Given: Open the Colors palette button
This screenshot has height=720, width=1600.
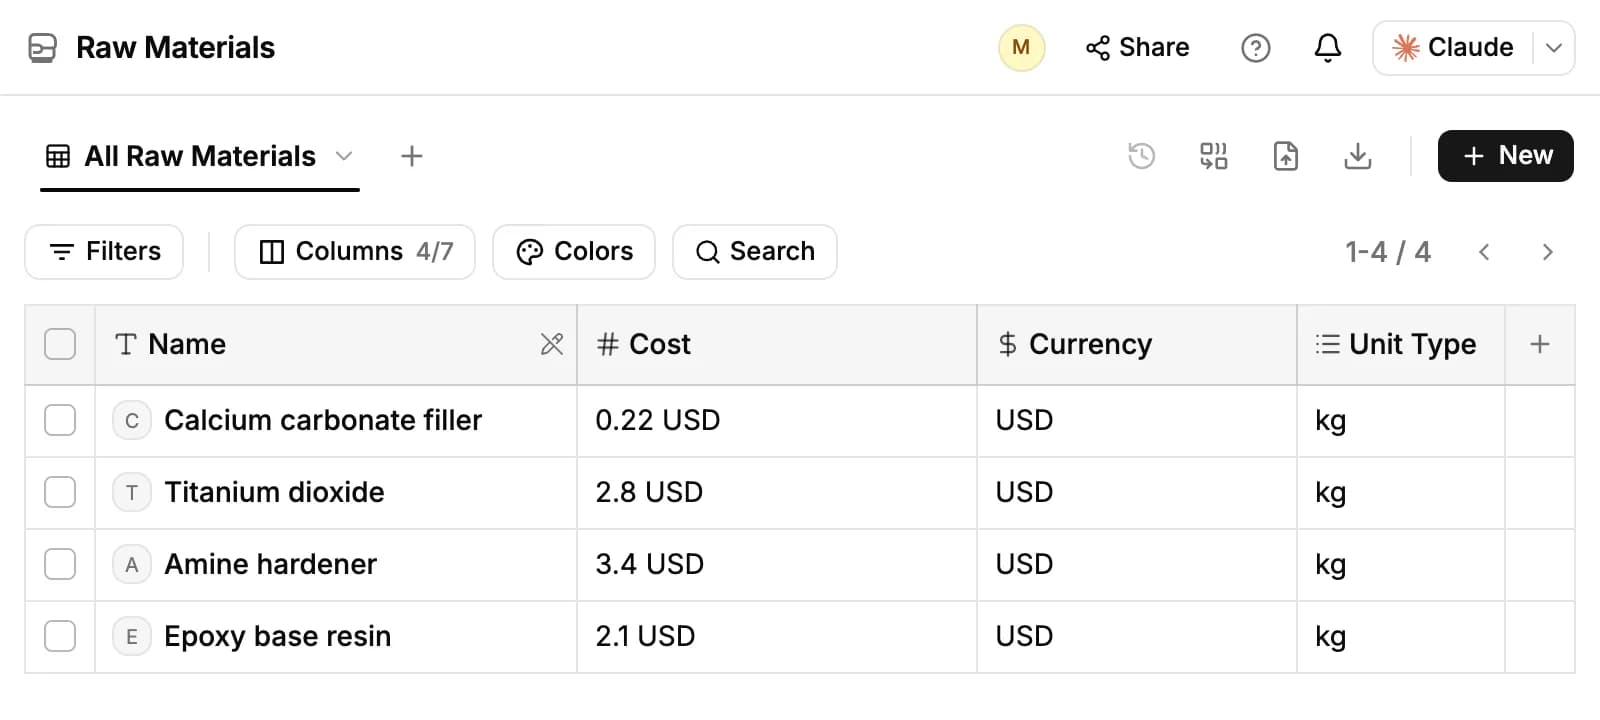Looking at the screenshot, I should (x=574, y=252).
